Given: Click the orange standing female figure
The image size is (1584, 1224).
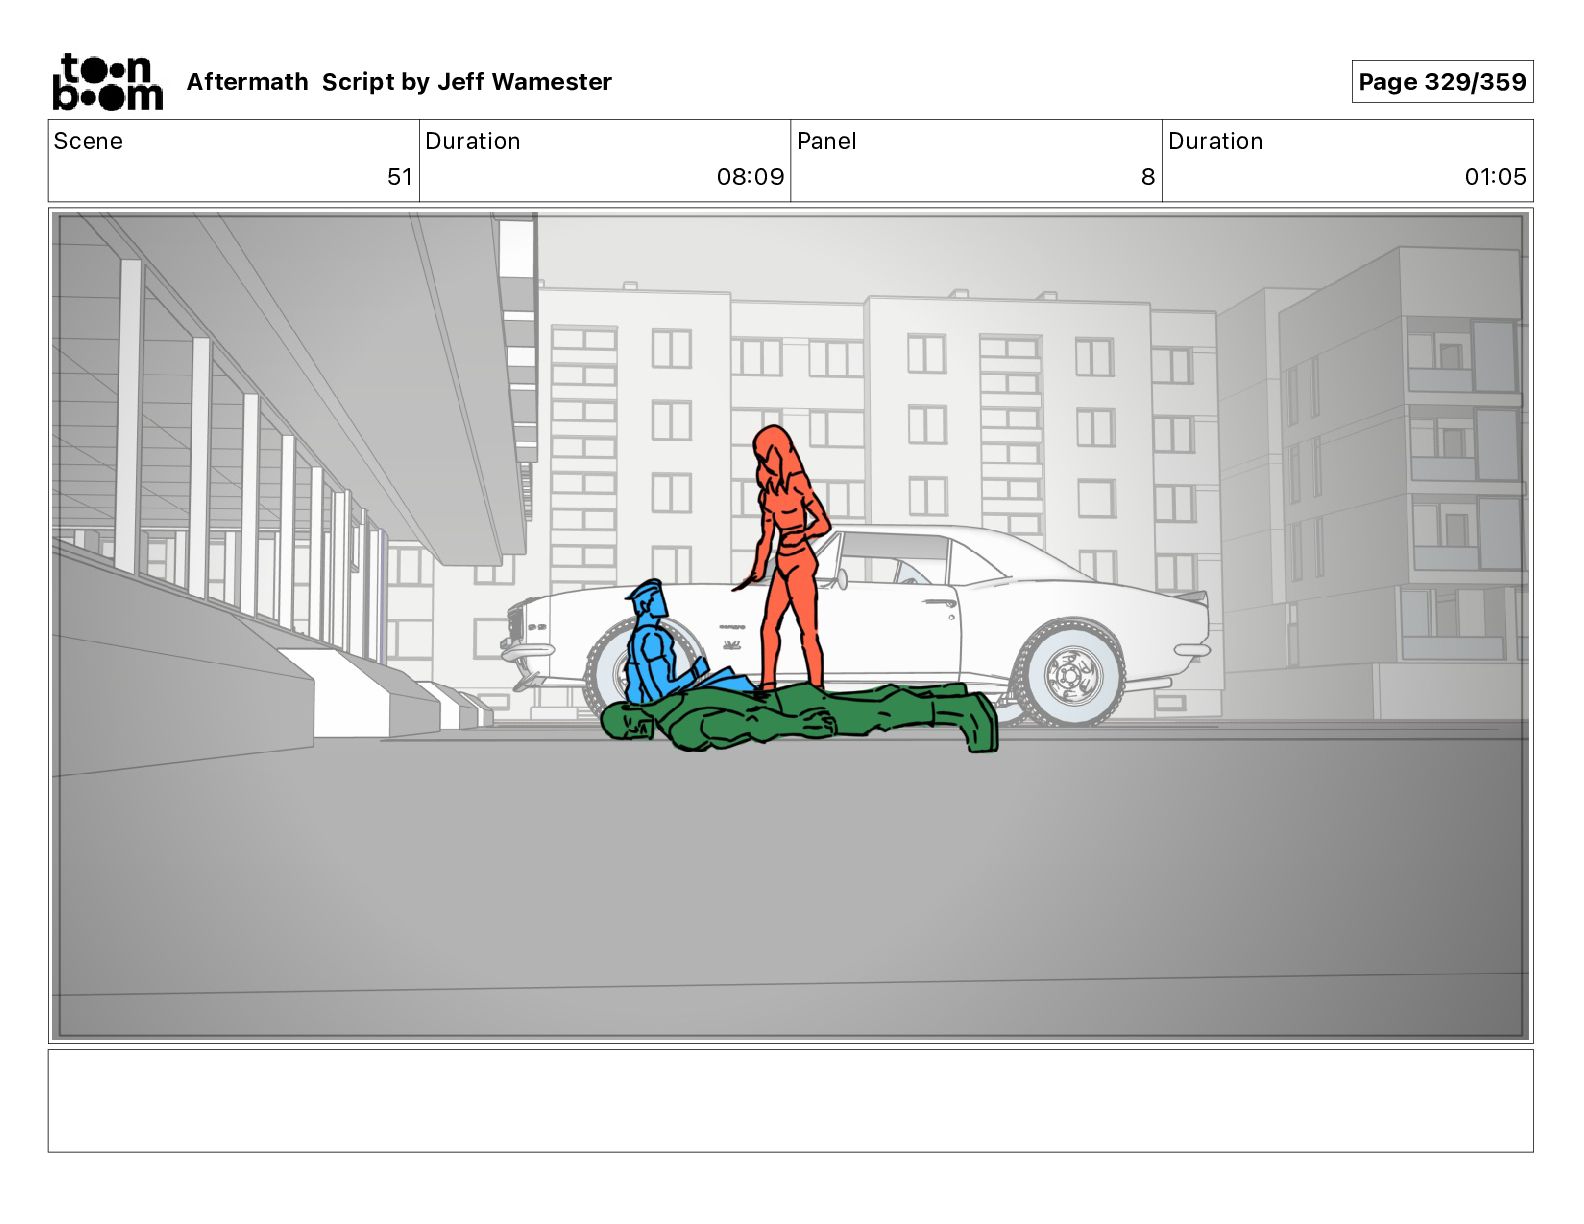Looking at the screenshot, I should point(789,557).
